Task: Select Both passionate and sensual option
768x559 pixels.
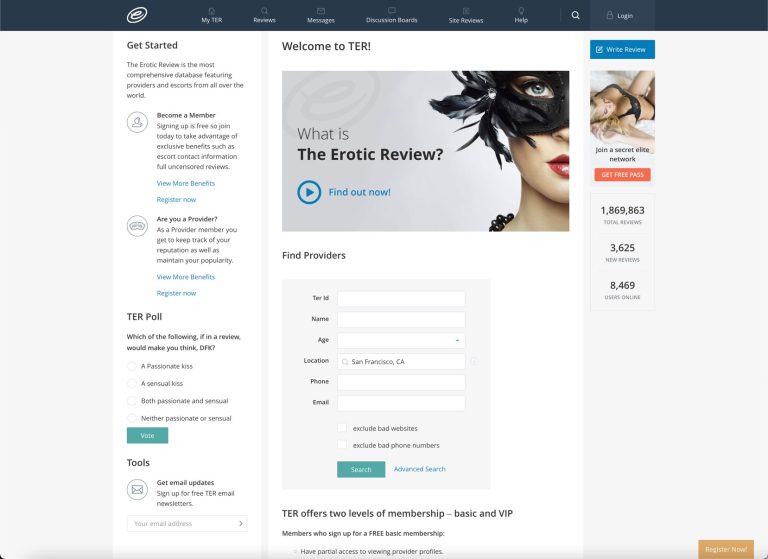Action: (x=131, y=401)
